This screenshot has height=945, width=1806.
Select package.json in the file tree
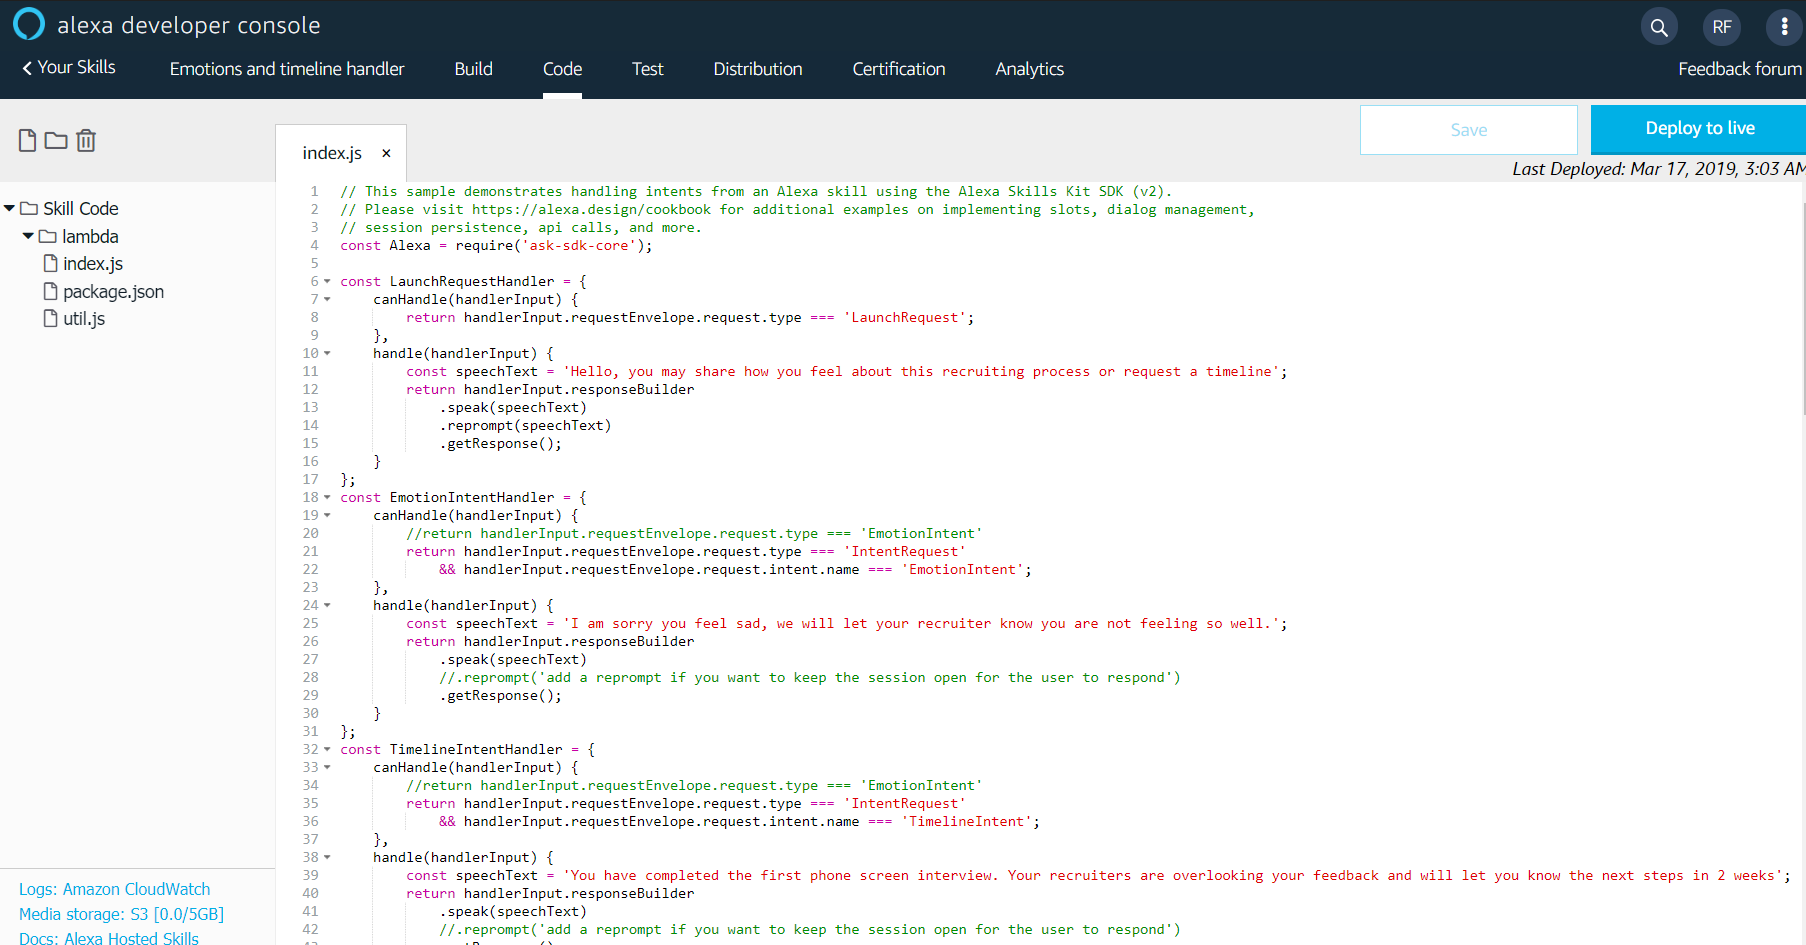113,292
